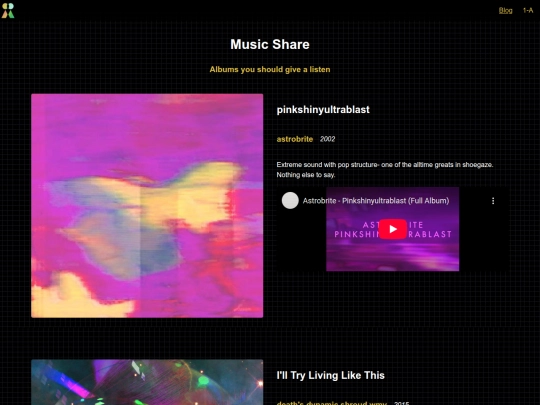Click the Music Share page title
Viewport: 540px width, 405px height.
coord(270,44)
